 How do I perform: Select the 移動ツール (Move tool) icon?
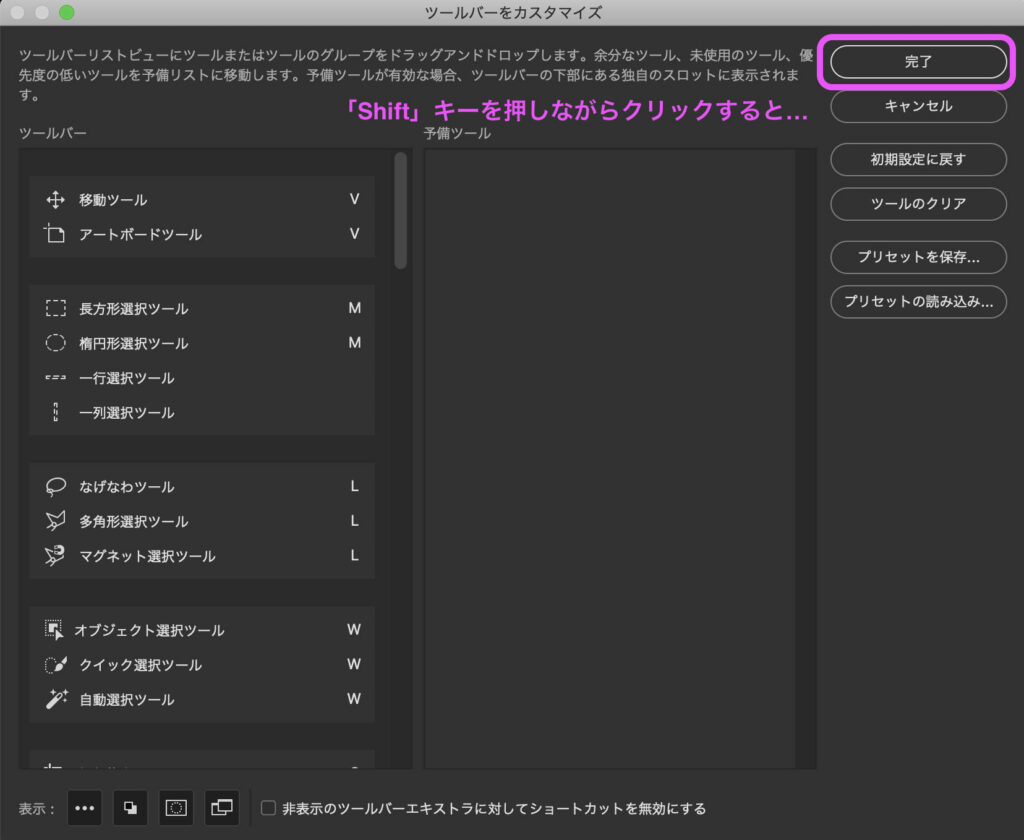55,200
